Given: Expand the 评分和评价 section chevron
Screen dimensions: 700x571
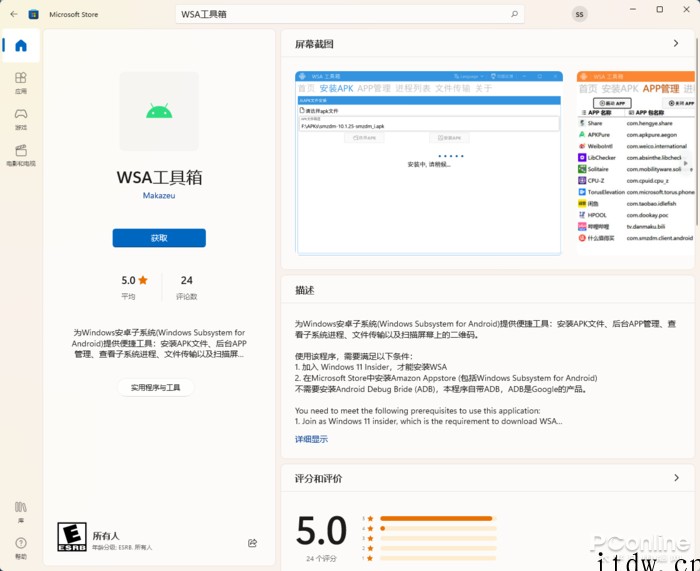Looking at the screenshot, I should tap(676, 478).
